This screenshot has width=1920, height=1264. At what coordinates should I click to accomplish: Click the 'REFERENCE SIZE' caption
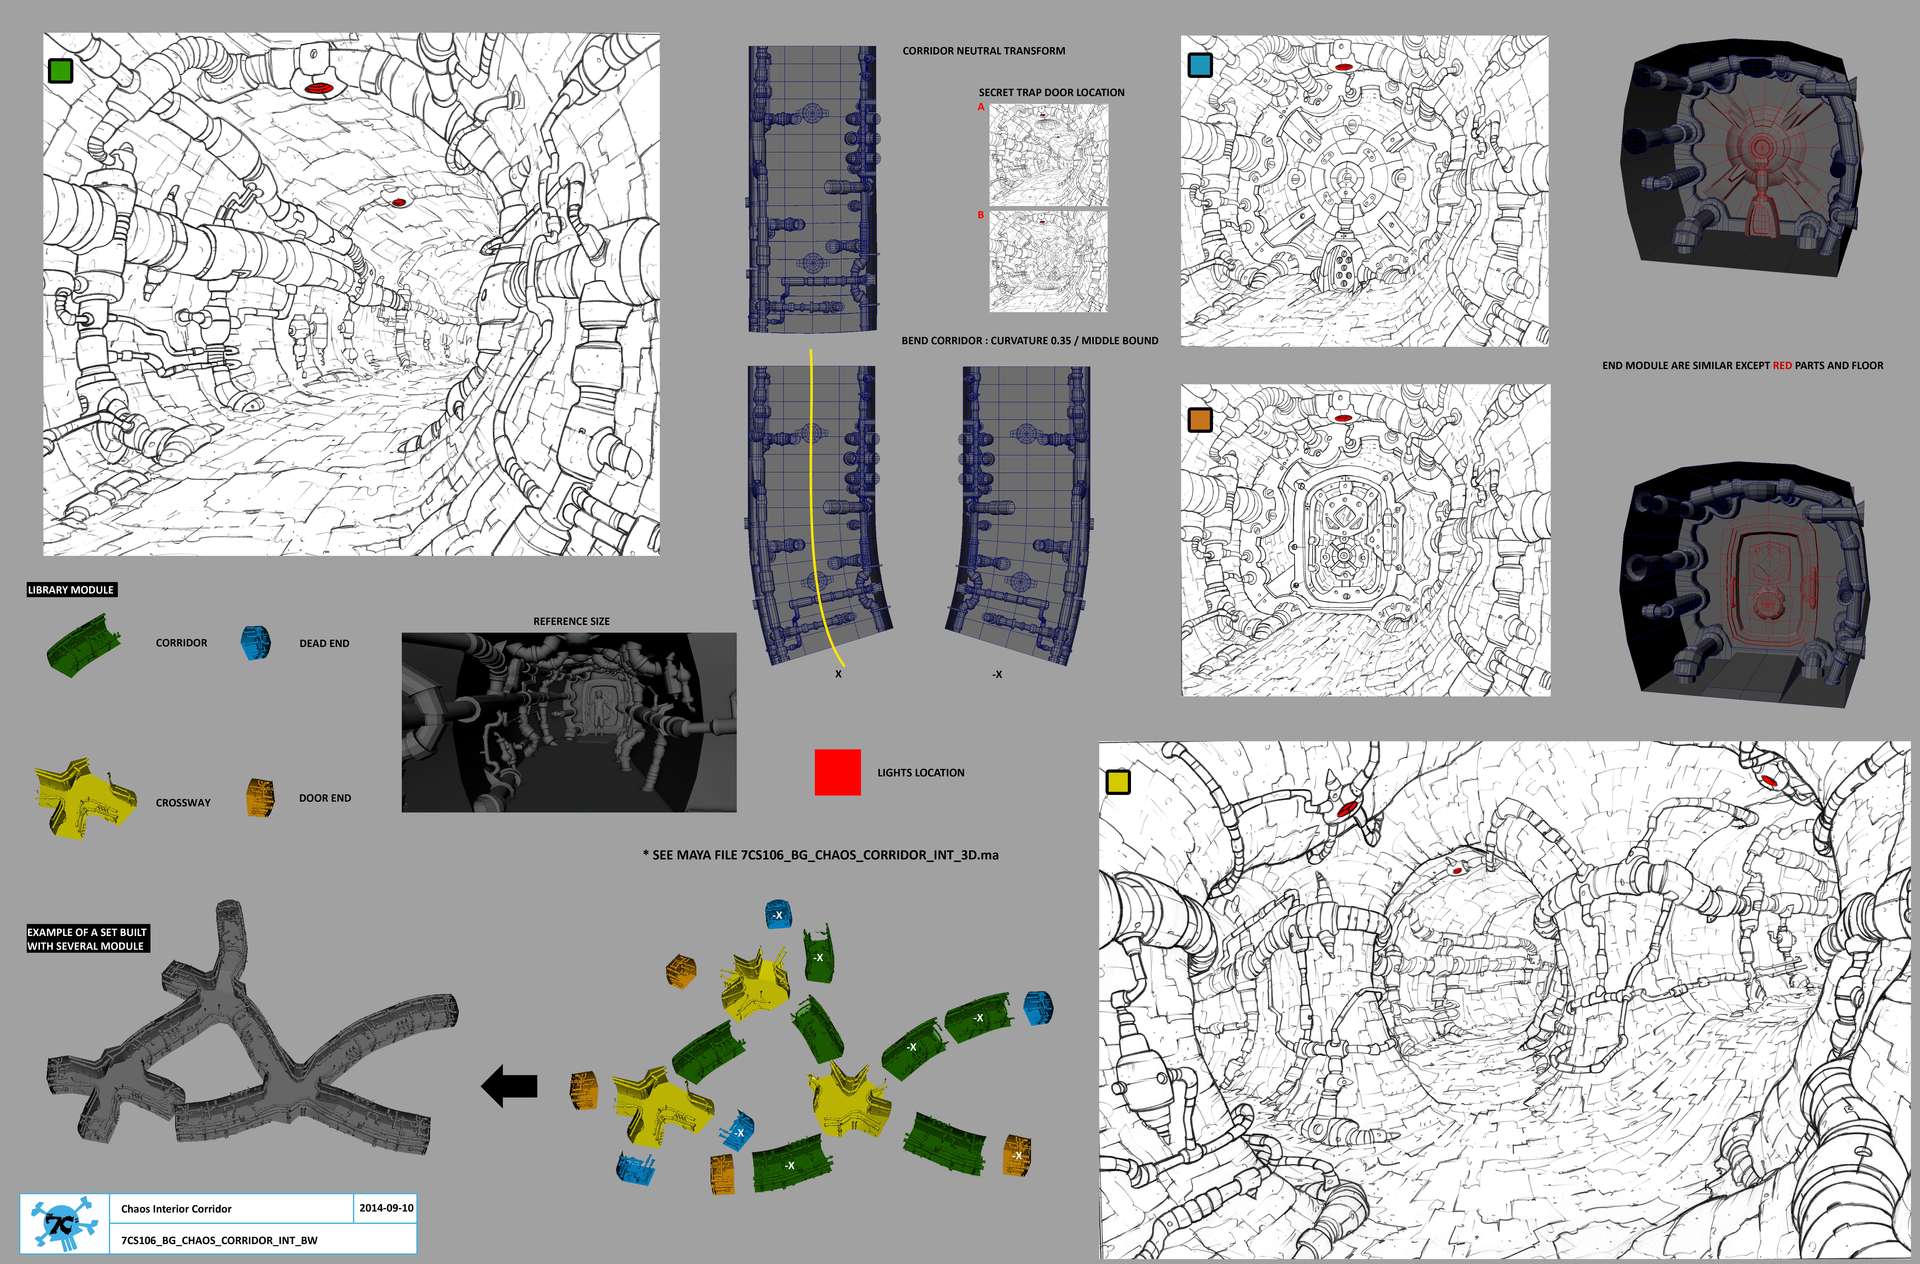[x=571, y=621]
